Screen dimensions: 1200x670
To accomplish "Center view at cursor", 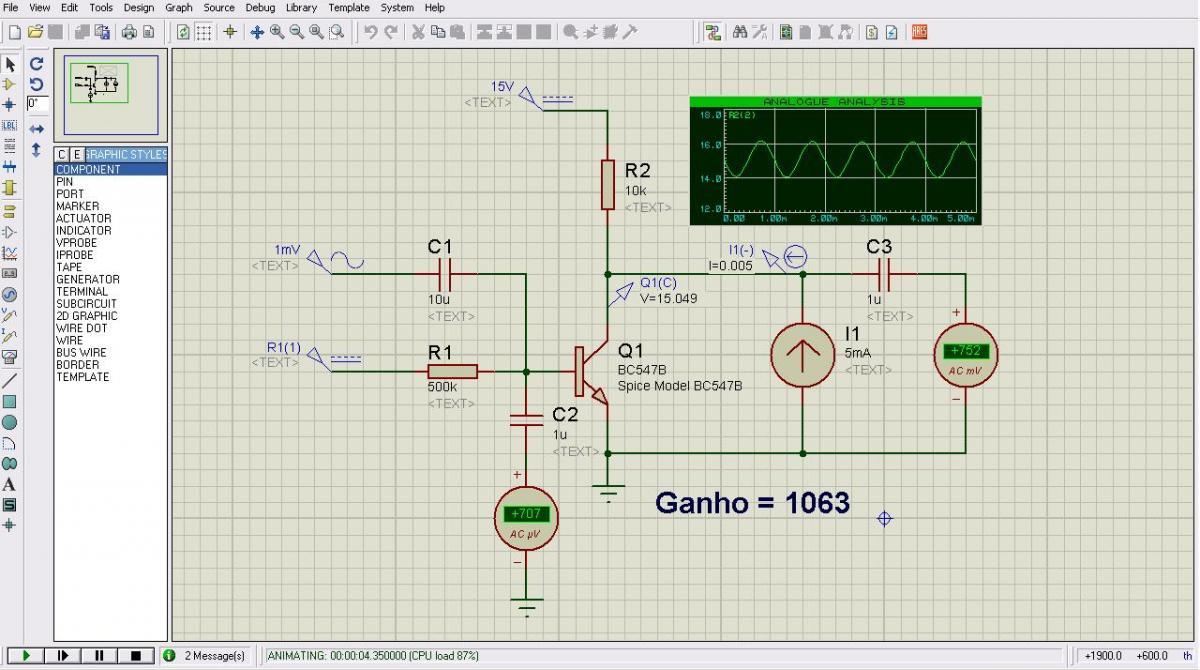I will click(x=257, y=32).
